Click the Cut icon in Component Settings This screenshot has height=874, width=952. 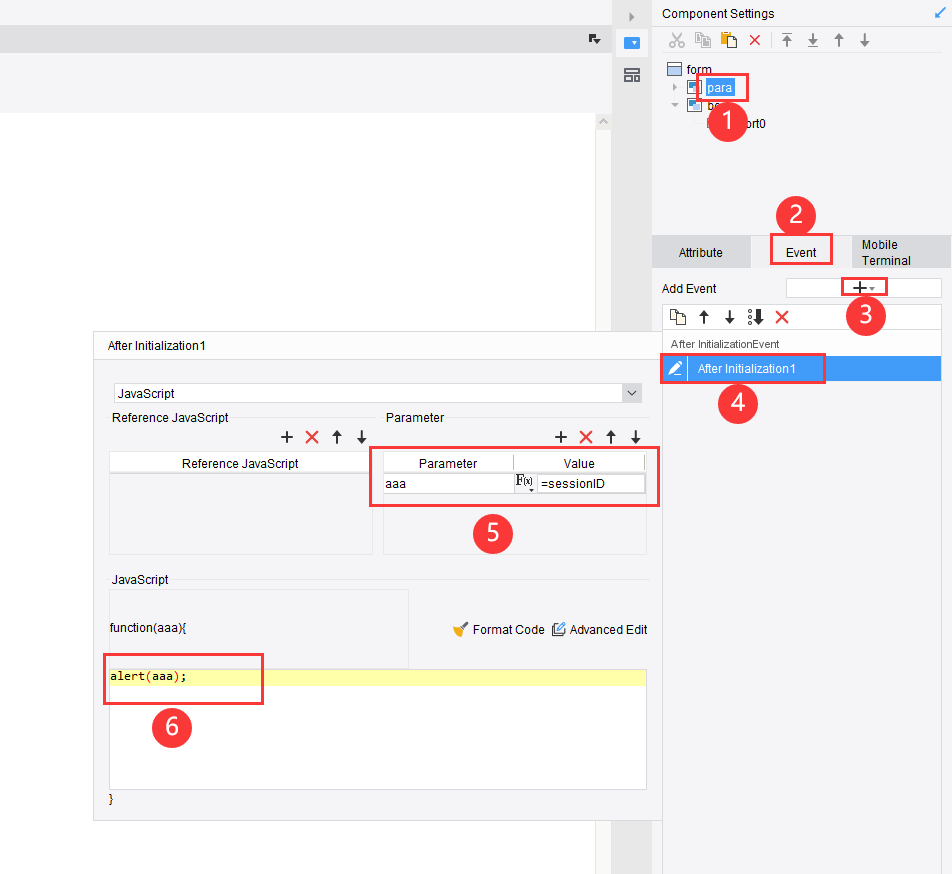point(676,40)
